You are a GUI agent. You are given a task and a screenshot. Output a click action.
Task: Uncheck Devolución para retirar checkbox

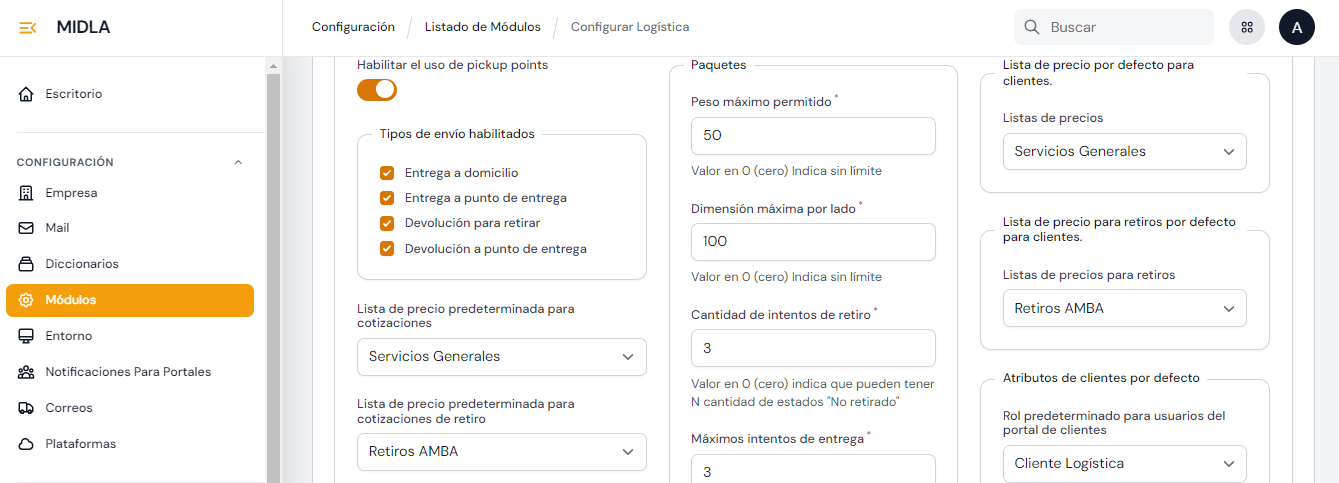pos(387,223)
